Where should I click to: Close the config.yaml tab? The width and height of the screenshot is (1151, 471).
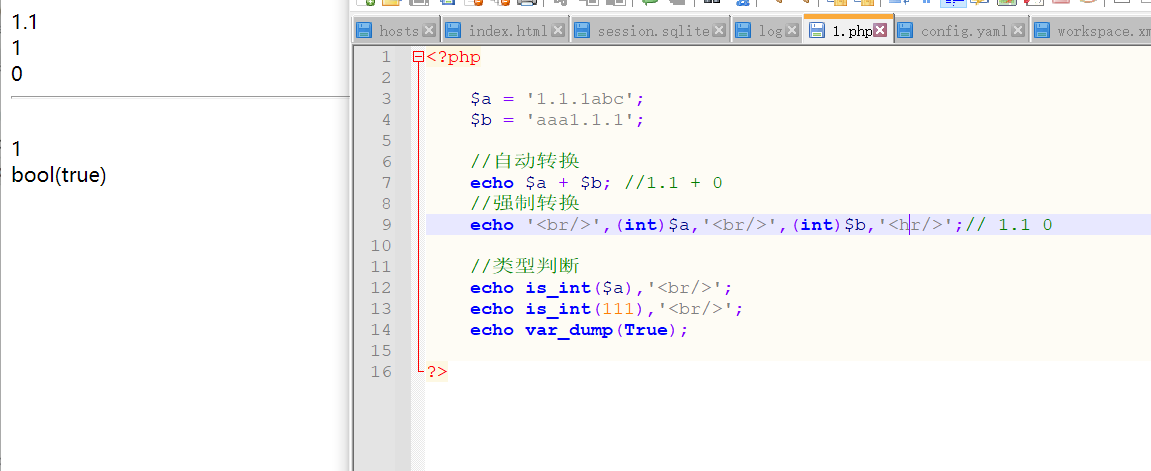click(1018, 31)
